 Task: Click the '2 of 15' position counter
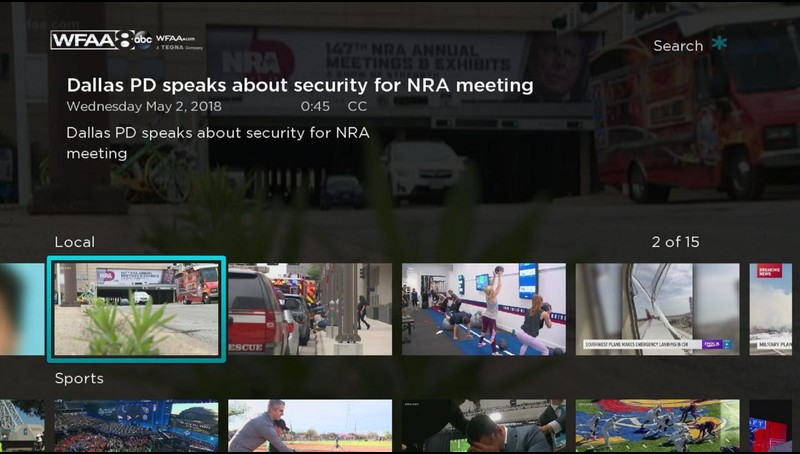(675, 242)
